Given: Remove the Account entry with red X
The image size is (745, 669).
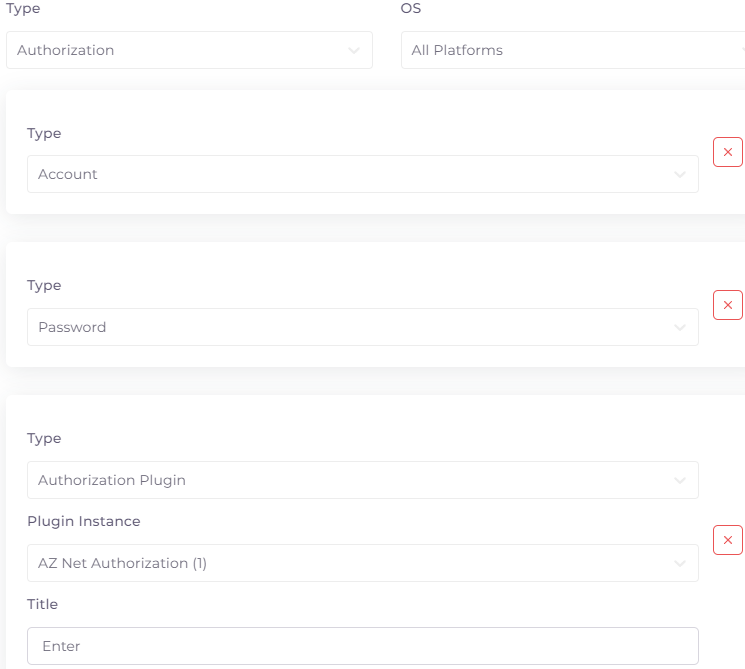Looking at the screenshot, I should [727, 152].
